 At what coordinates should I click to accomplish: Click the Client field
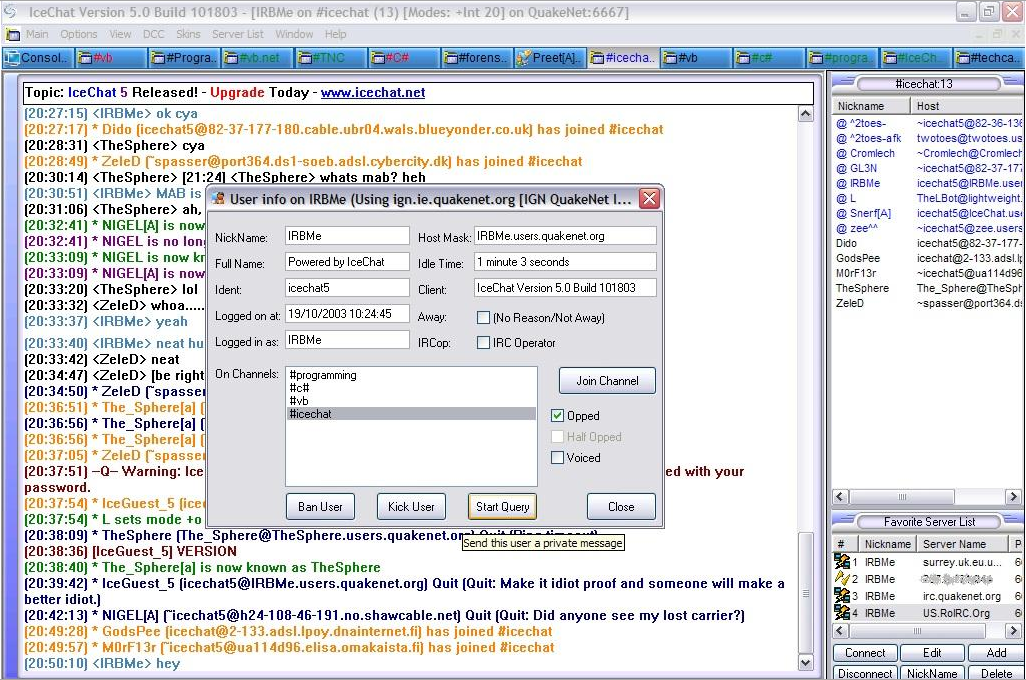[565, 287]
